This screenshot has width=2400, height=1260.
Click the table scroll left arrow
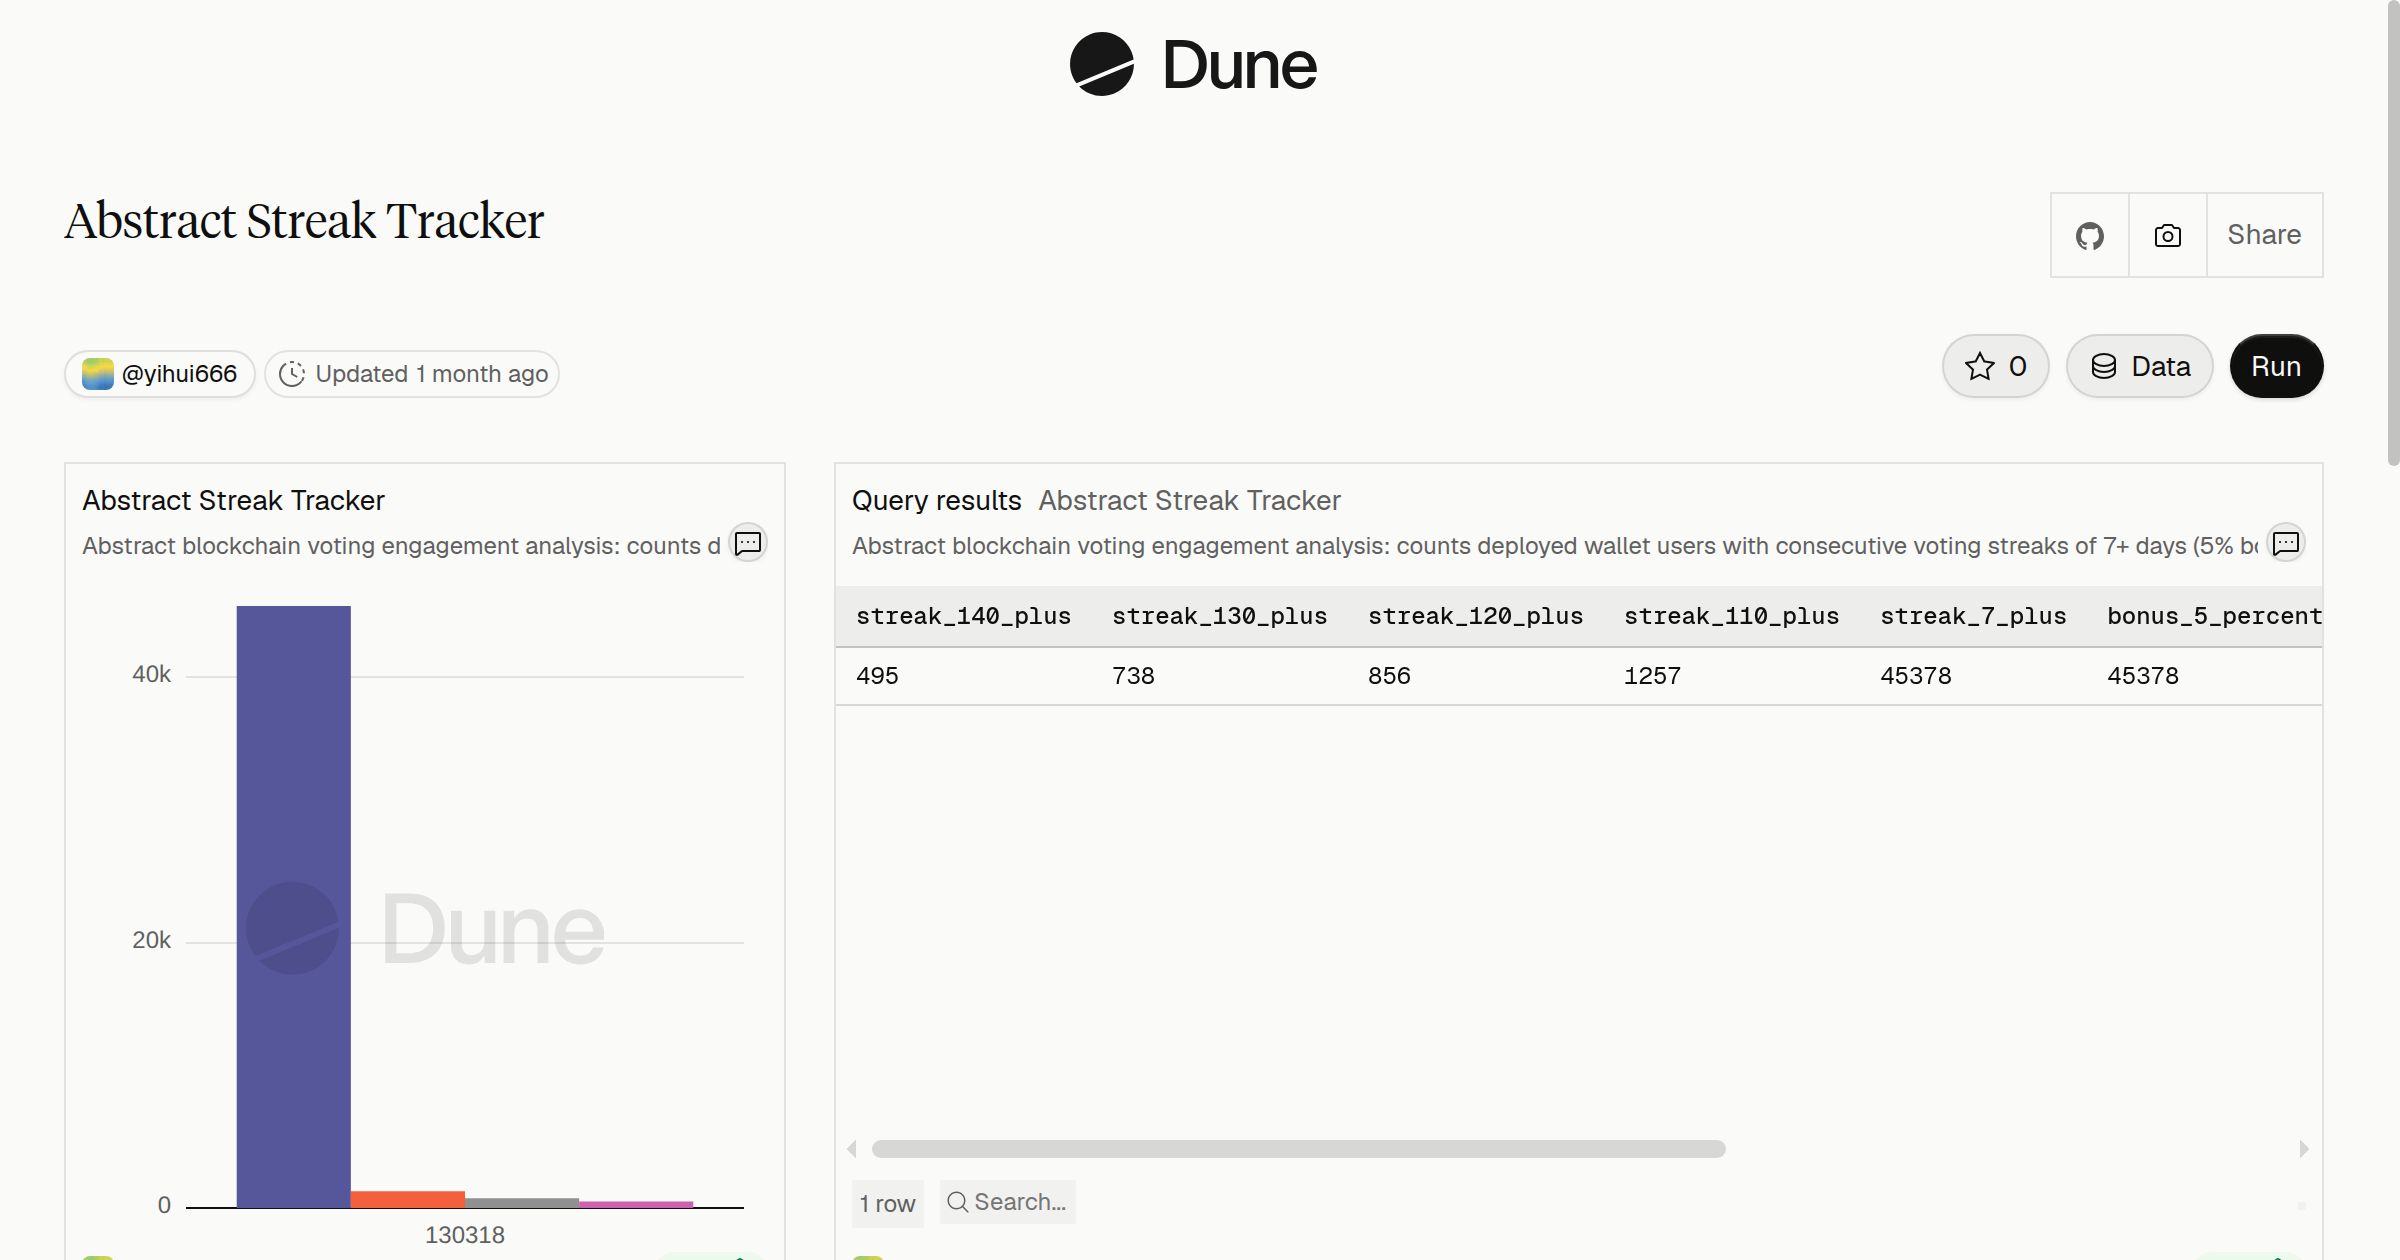[x=852, y=1149]
